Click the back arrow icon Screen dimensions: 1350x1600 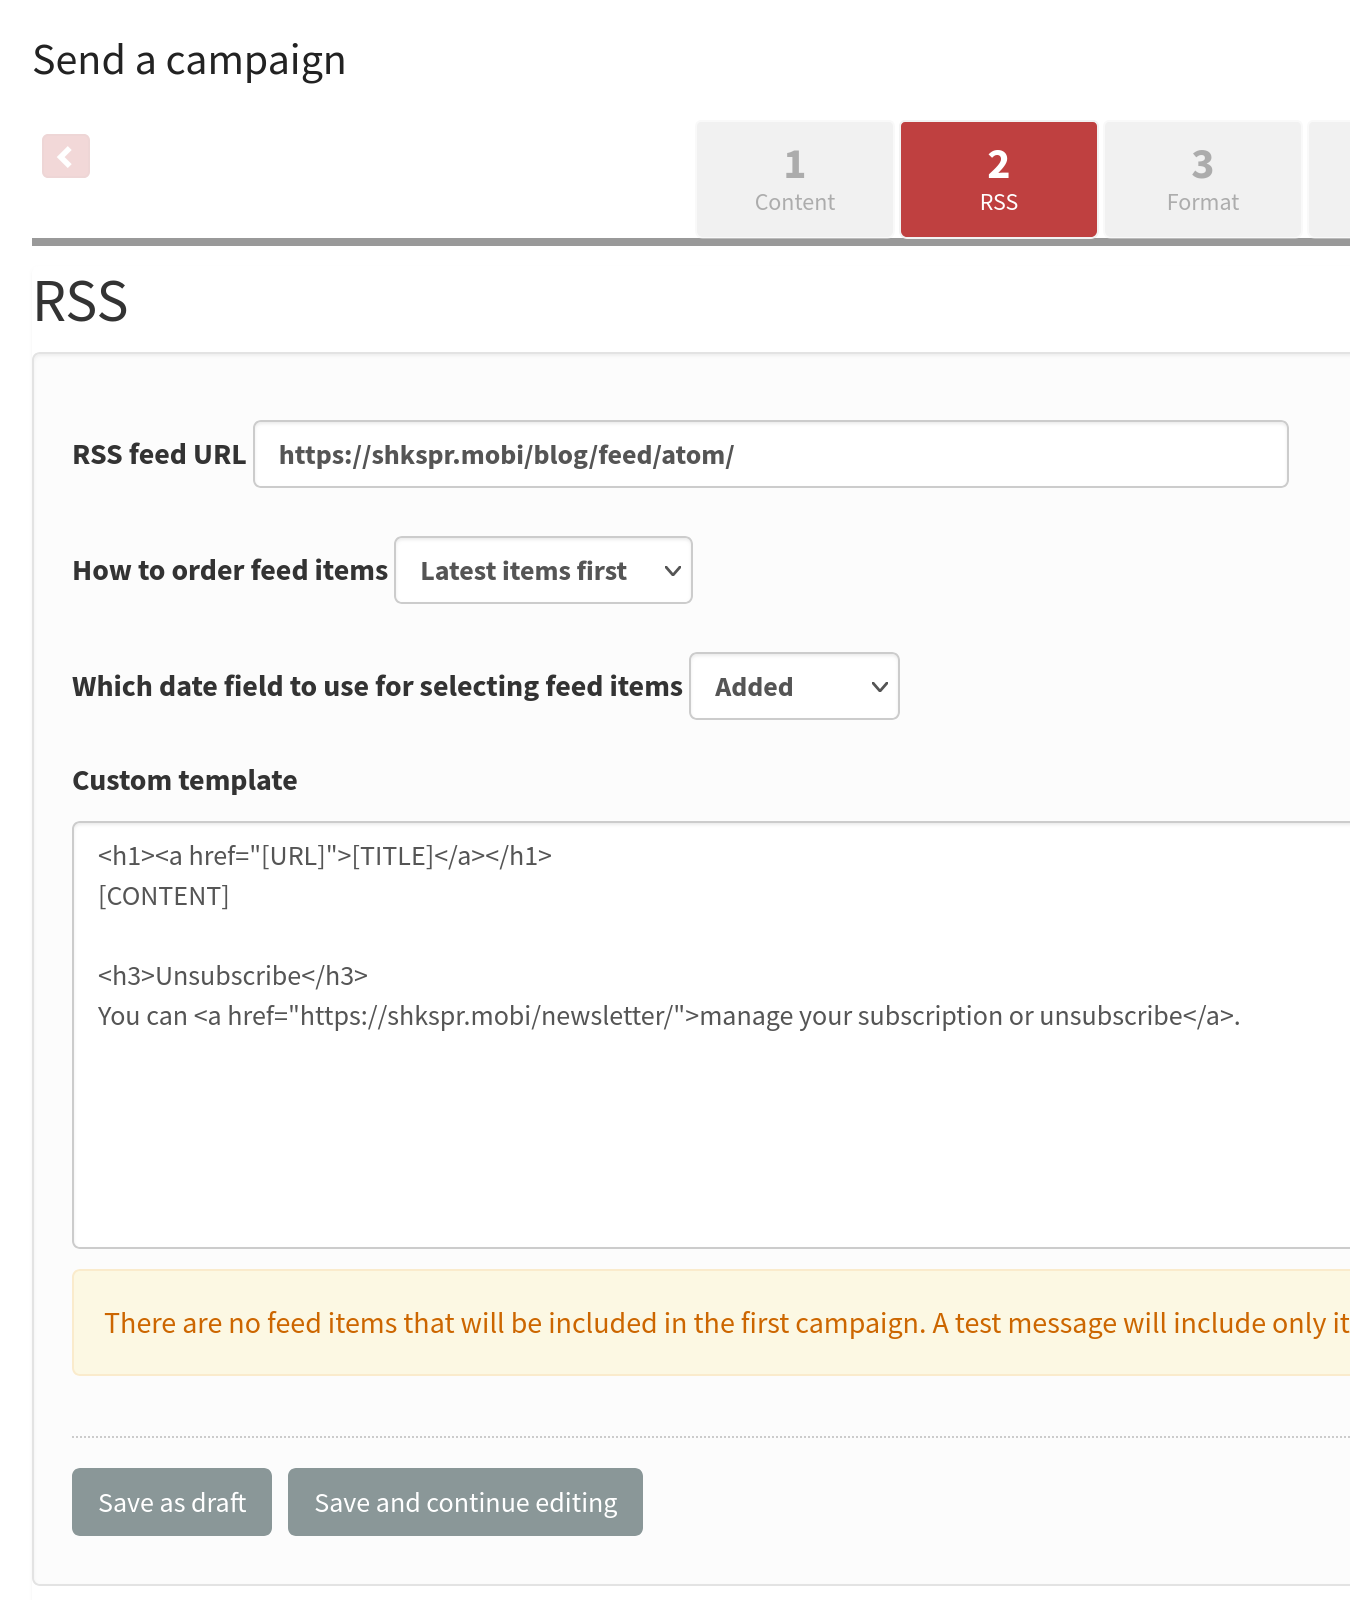click(x=66, y=156)
